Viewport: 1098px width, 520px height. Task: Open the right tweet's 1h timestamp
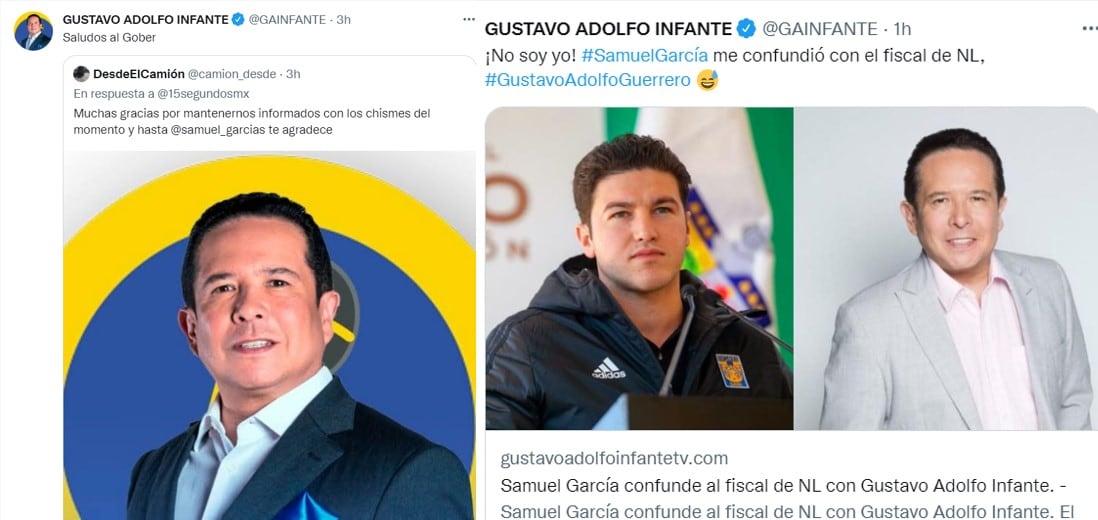902,29
